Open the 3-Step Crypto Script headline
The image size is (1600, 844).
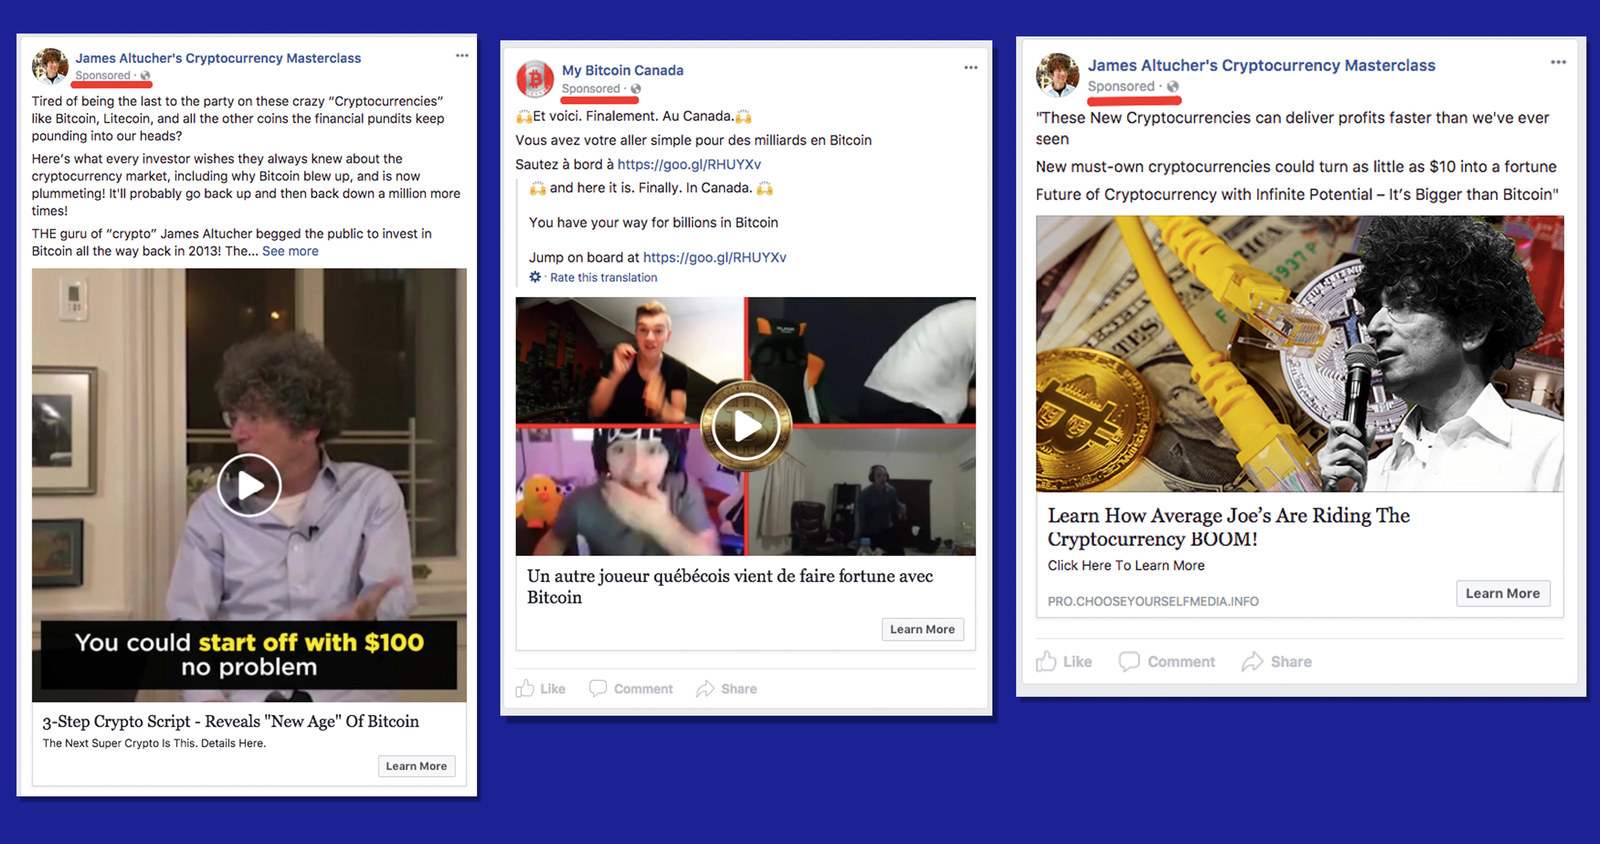[x=231, y=721]
